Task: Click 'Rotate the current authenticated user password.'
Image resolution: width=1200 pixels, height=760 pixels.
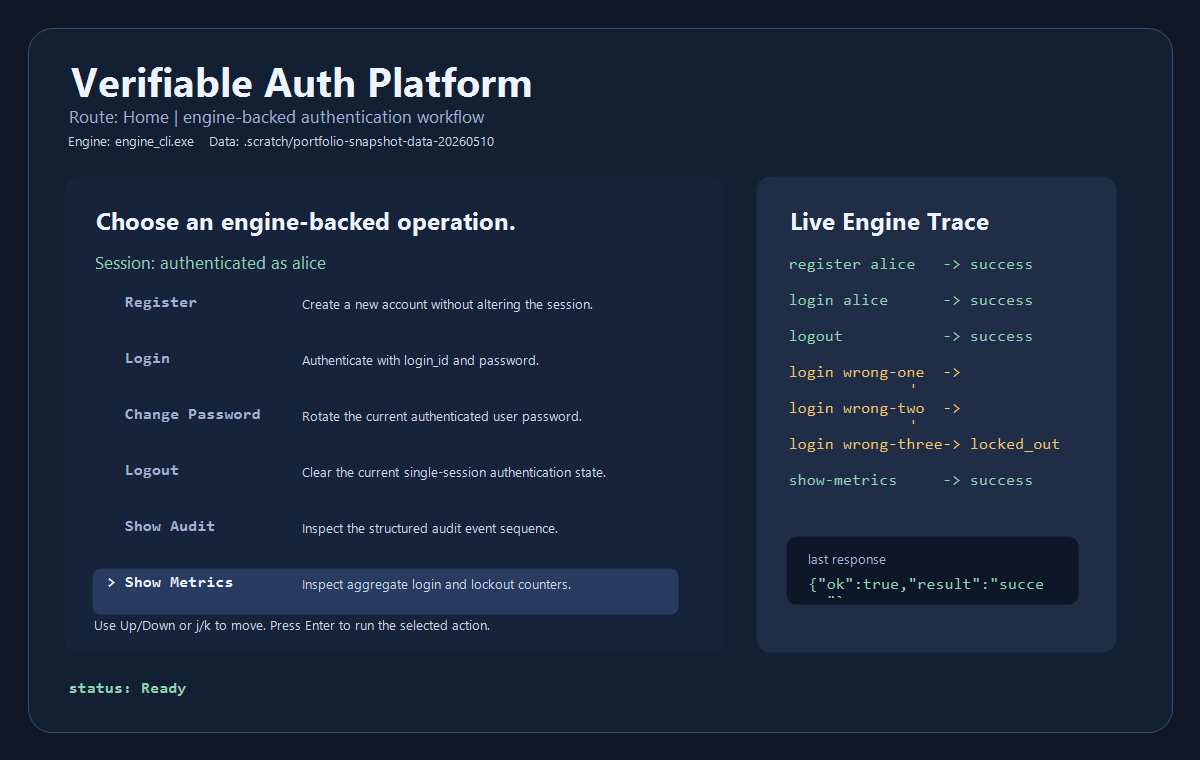Action: tap(442, 416)
